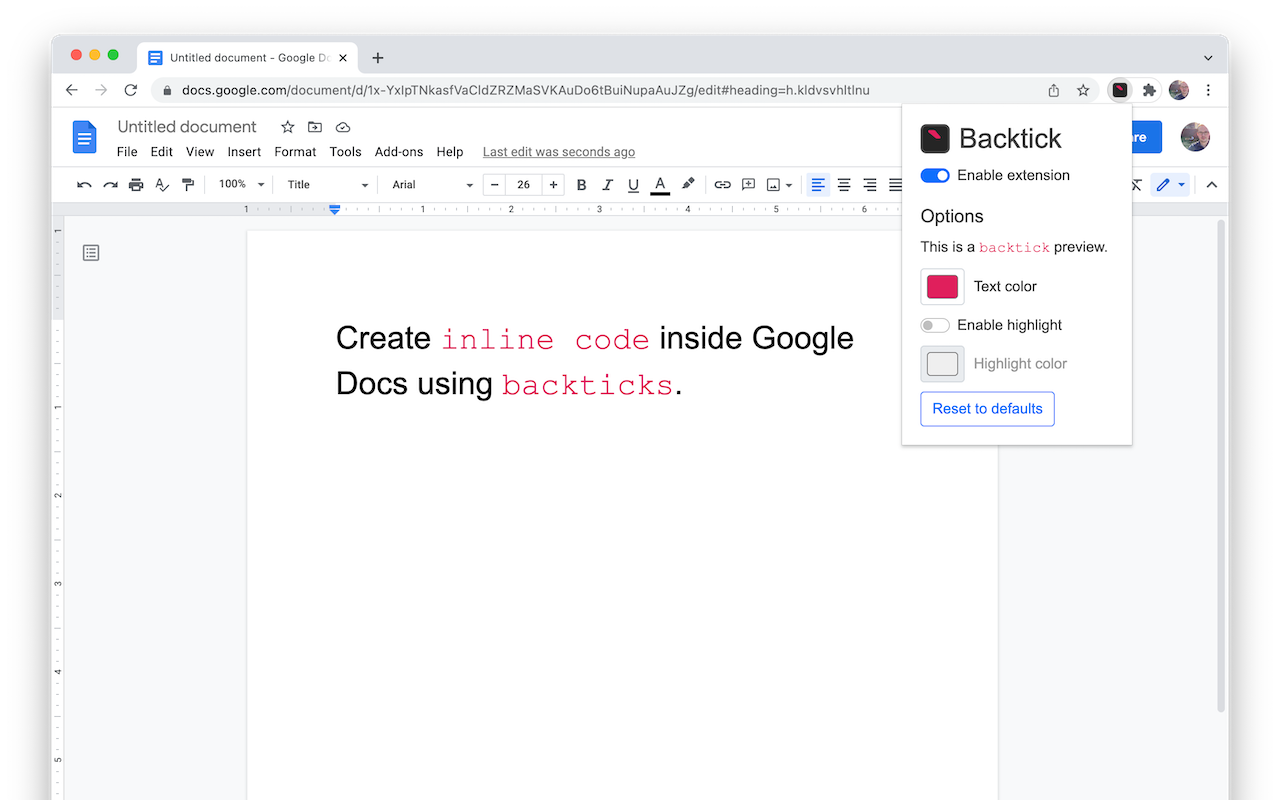Open the Edit menu
The width and height of the screenshot is (1280, 800).
coord(162,152)
